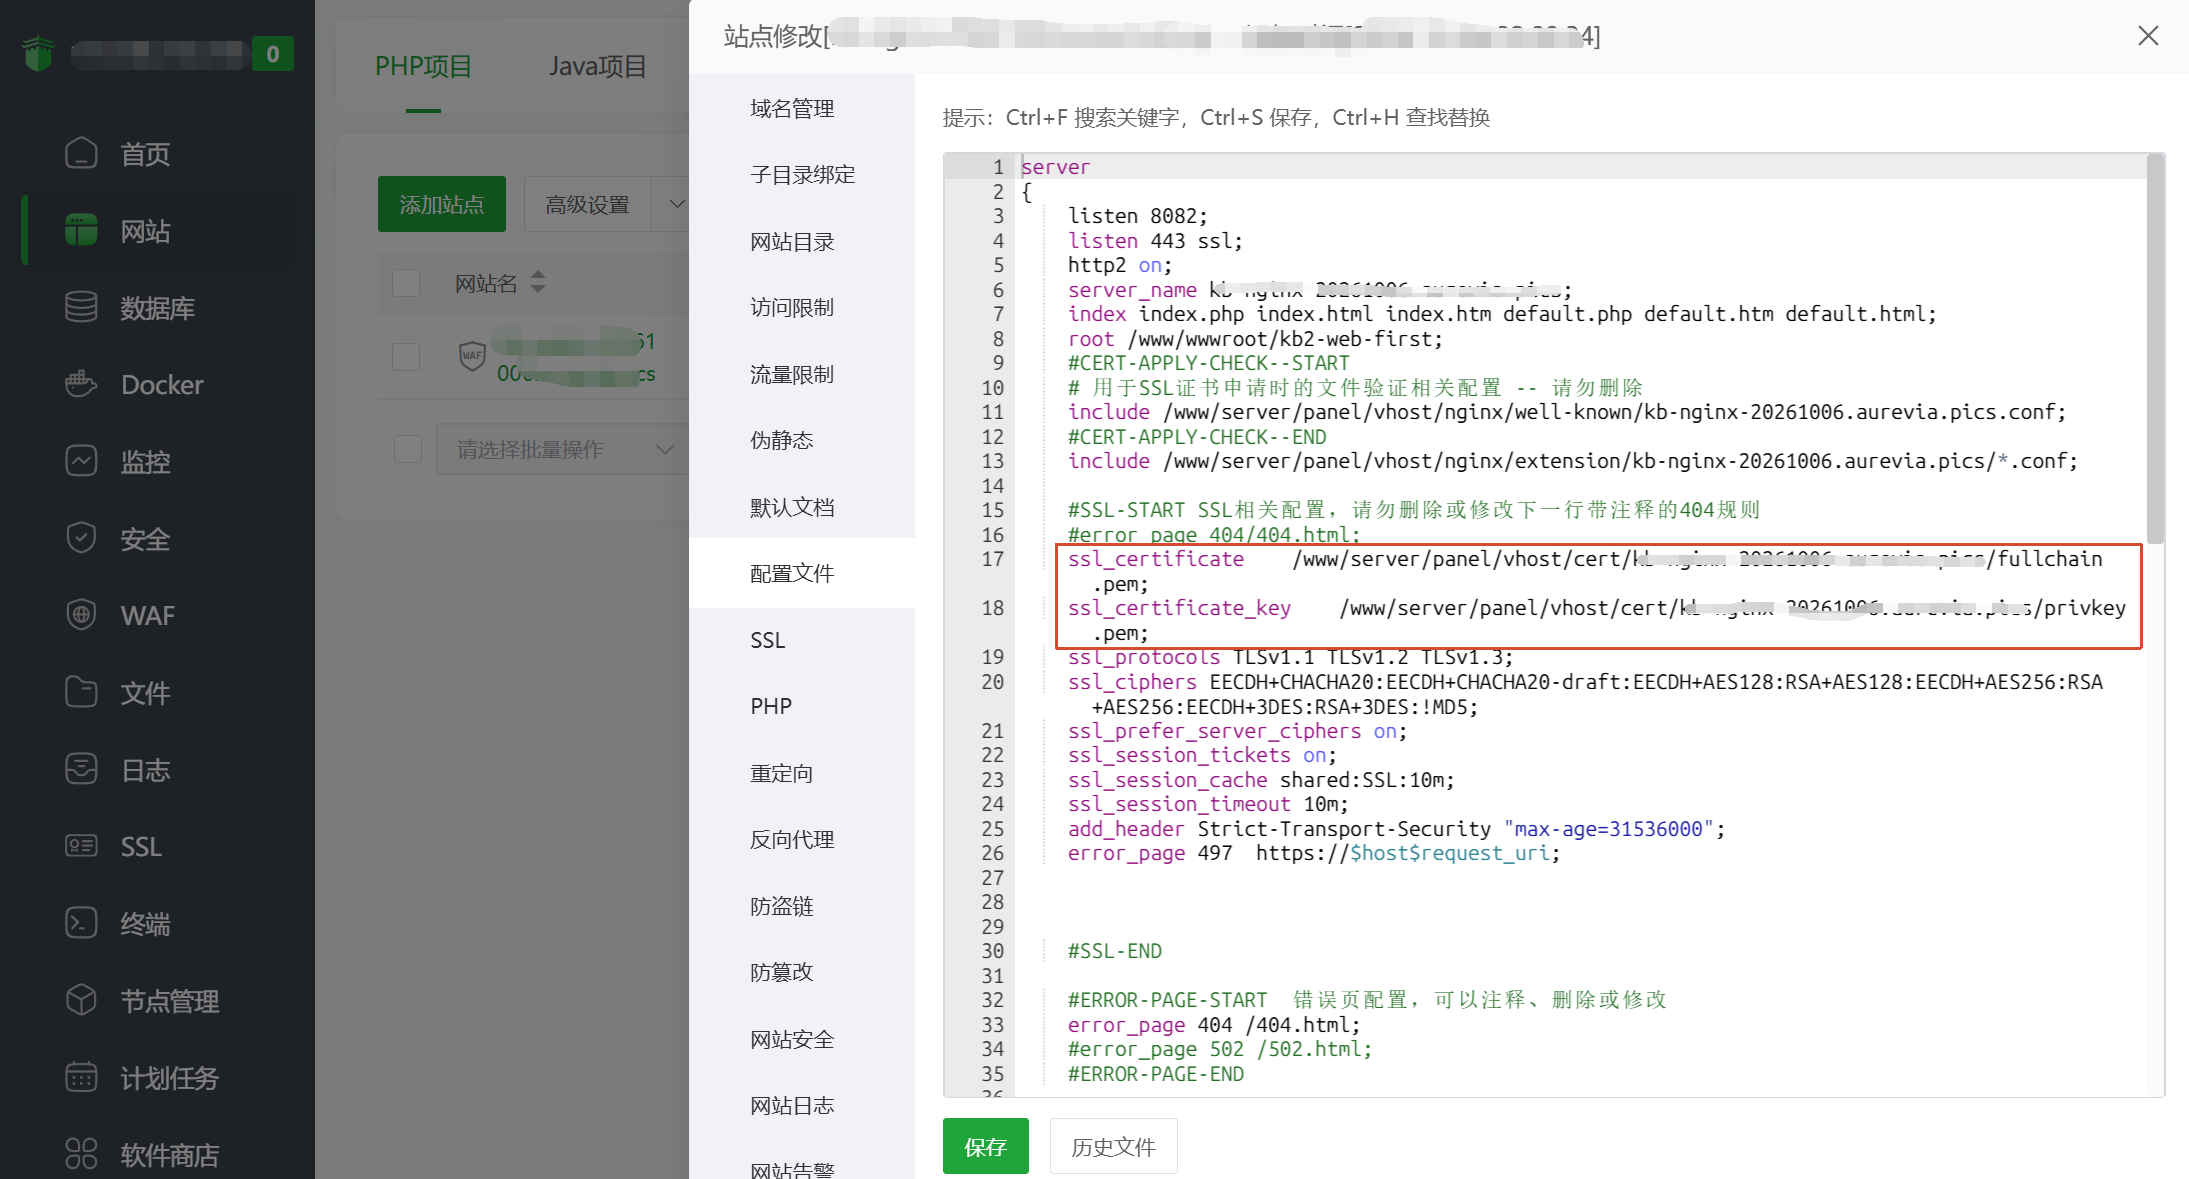Click the WAF shield icon in site row

click(472, 355)
